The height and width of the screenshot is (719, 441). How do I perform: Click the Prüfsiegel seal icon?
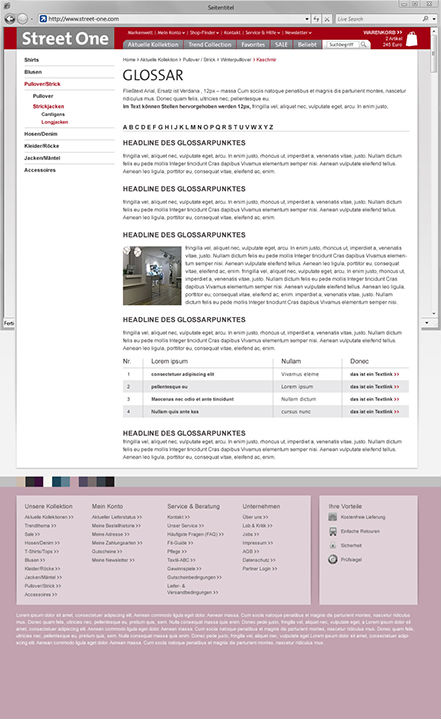(x=333, y=559)
